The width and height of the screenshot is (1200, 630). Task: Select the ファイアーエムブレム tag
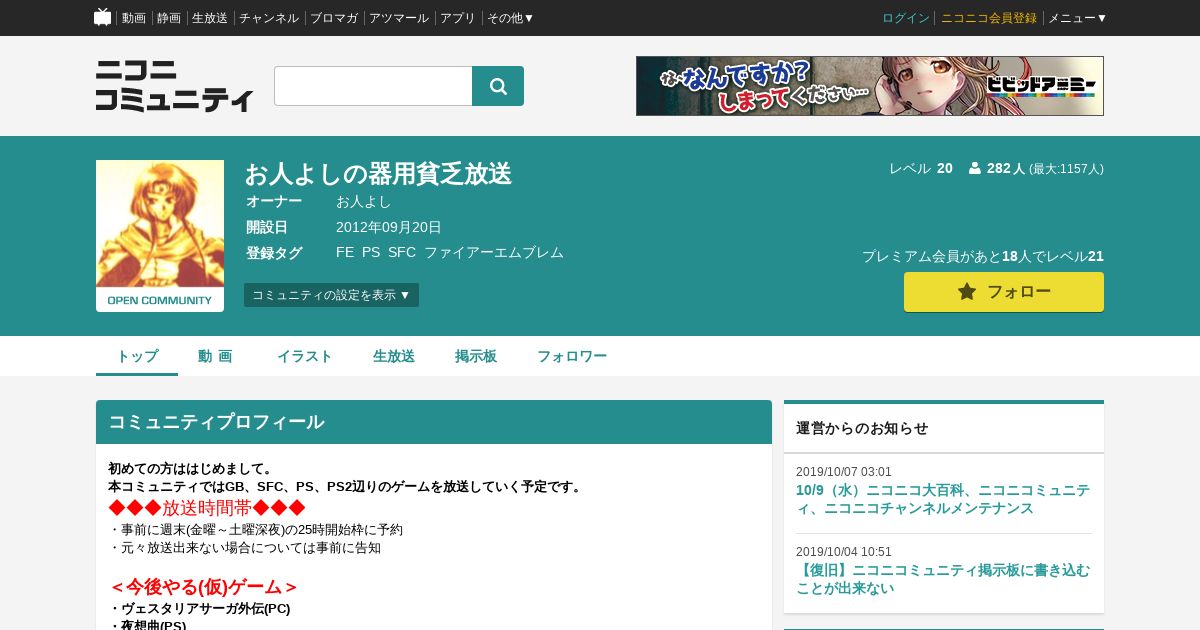pyautogui.click(x=494, y=252)
